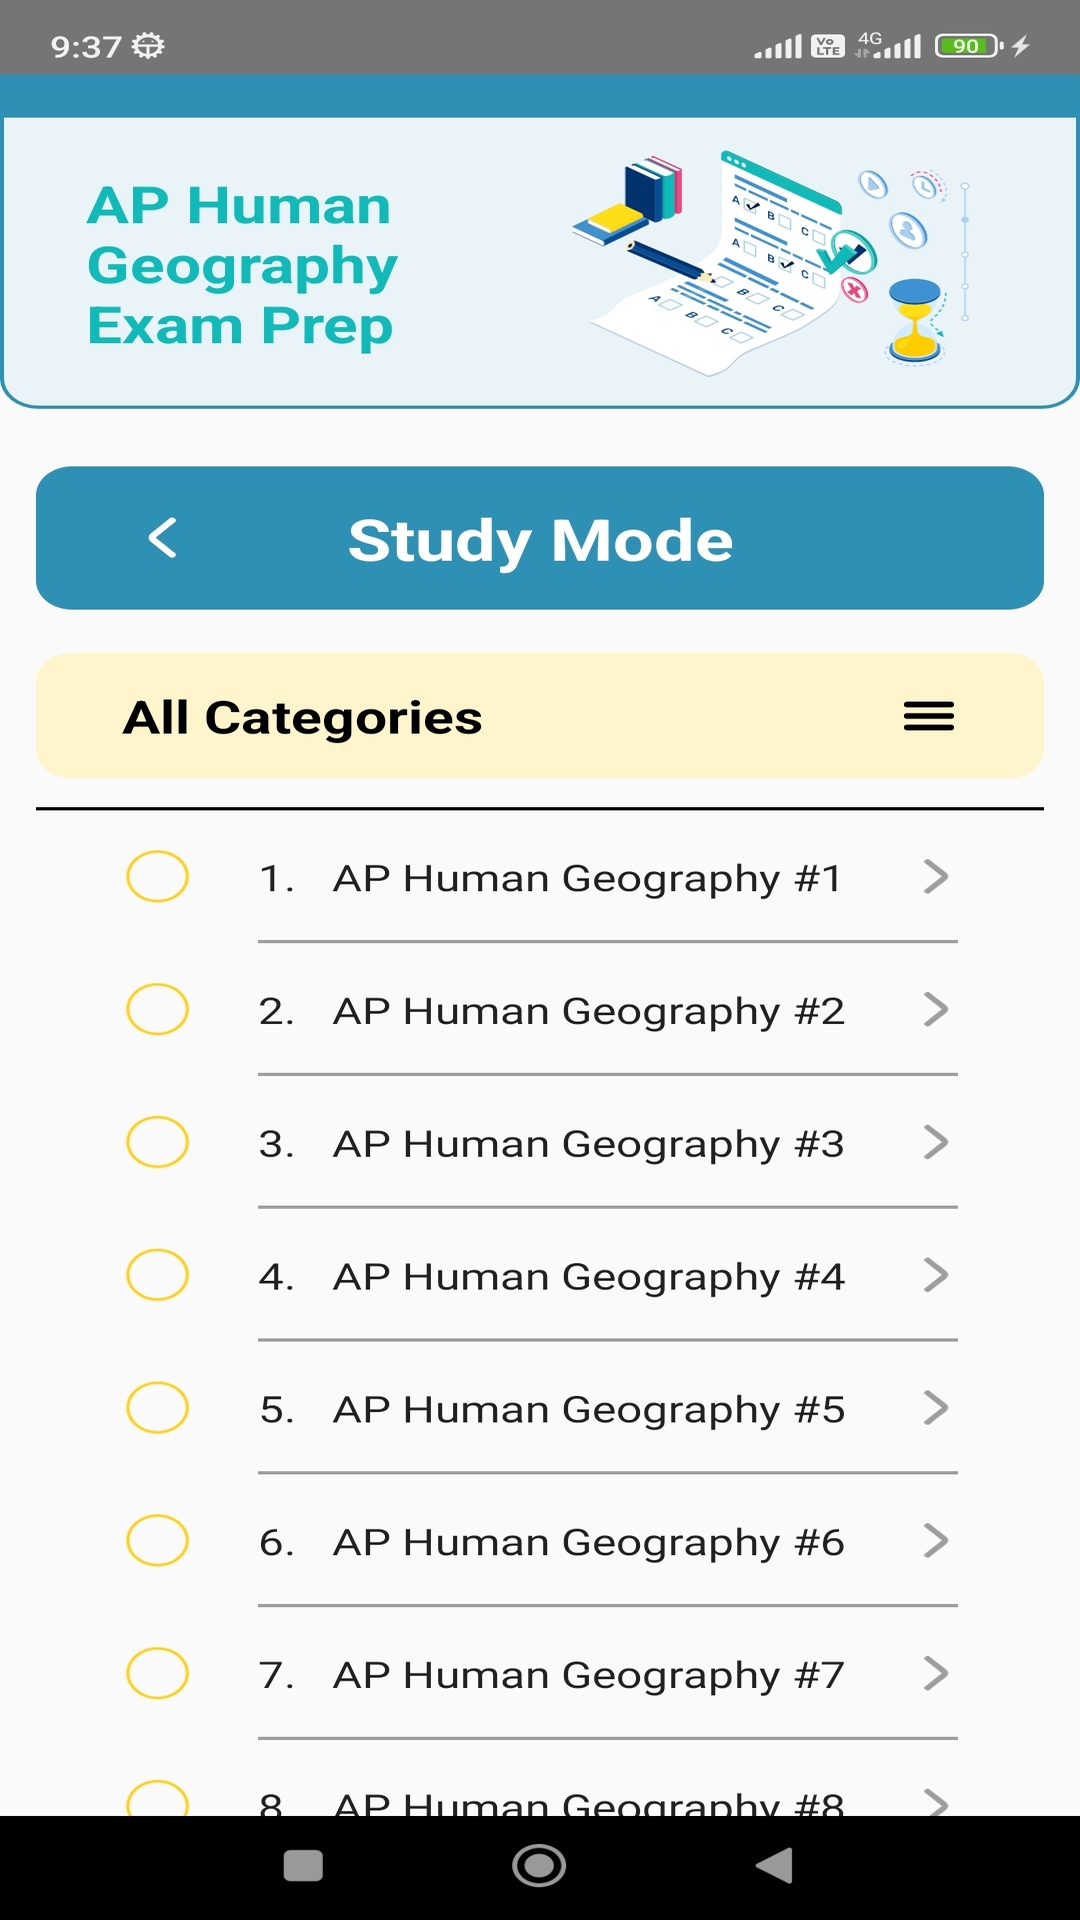Select the circle for AP Human Geography #3
Viewport: 1080px width, 1920px height.
(x=157, y=1143)
